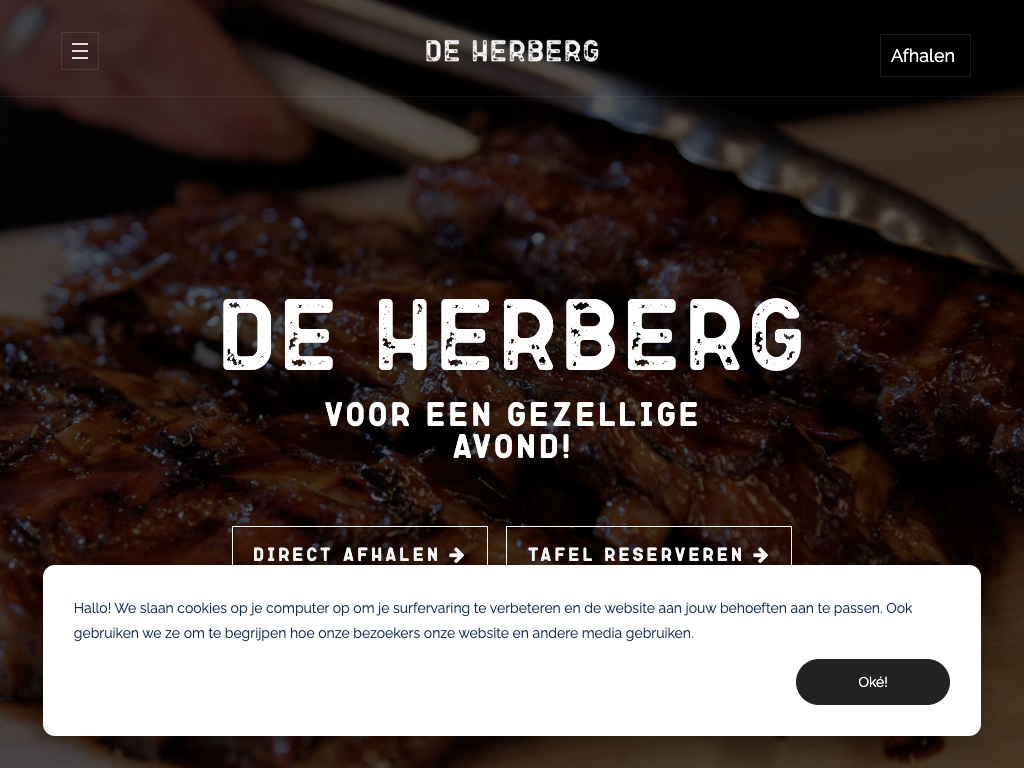The width and height of the screenshot is (1024, 768).
Task: Accept cookies with the Oké! button
Action: [872, 682]
